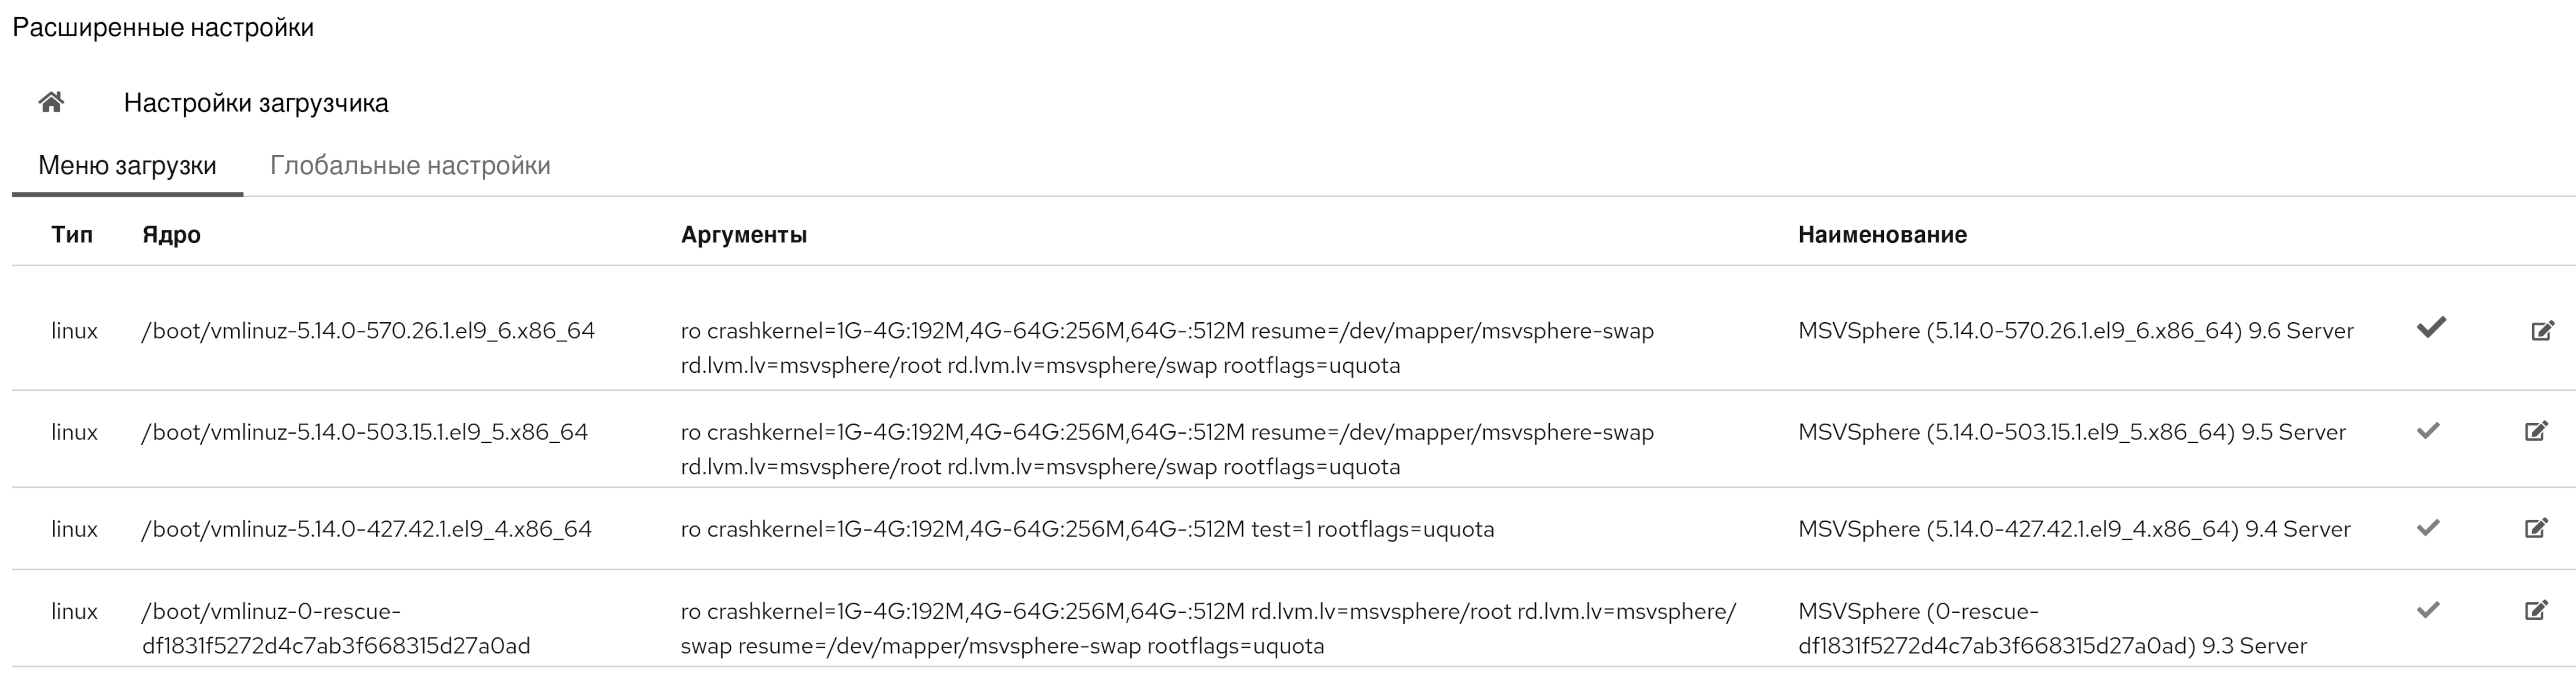The height and width of the screenshot is (676, 2576).
Task: Select /boot/vmlinuz-5.14.0-570.26.1.el9_6.x86_64 kernel path
Action: pyautogui.click(x=368, y=331)
